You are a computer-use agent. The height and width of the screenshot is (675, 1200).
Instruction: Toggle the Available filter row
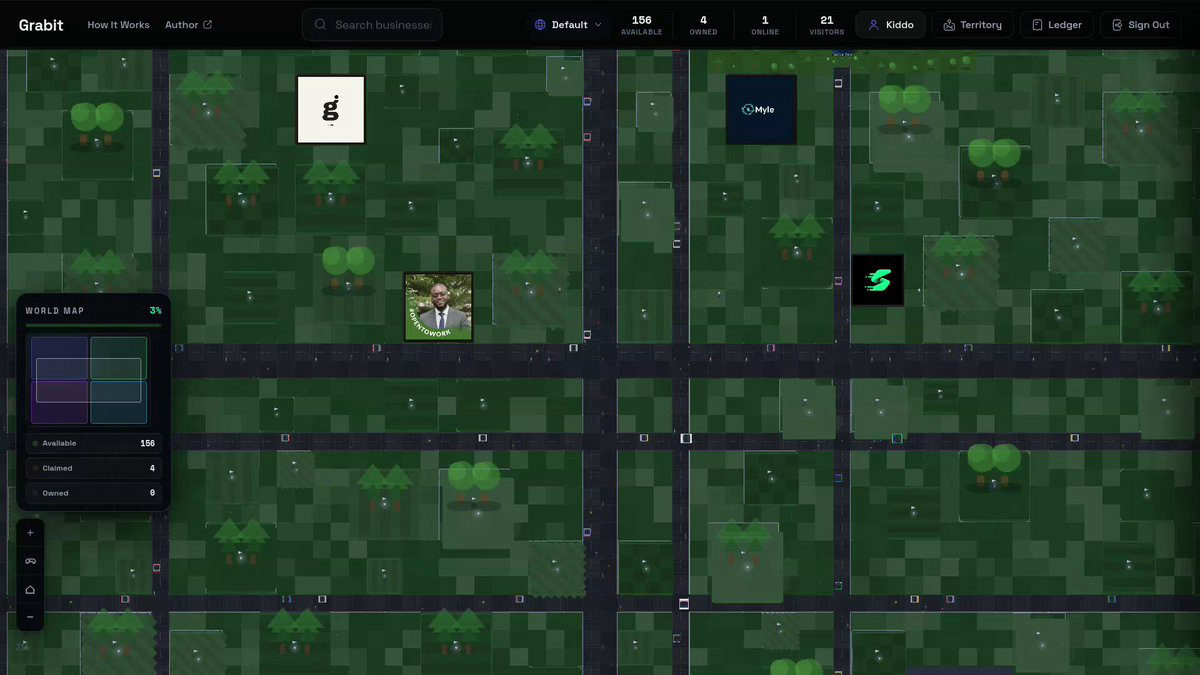coord(93,443)
